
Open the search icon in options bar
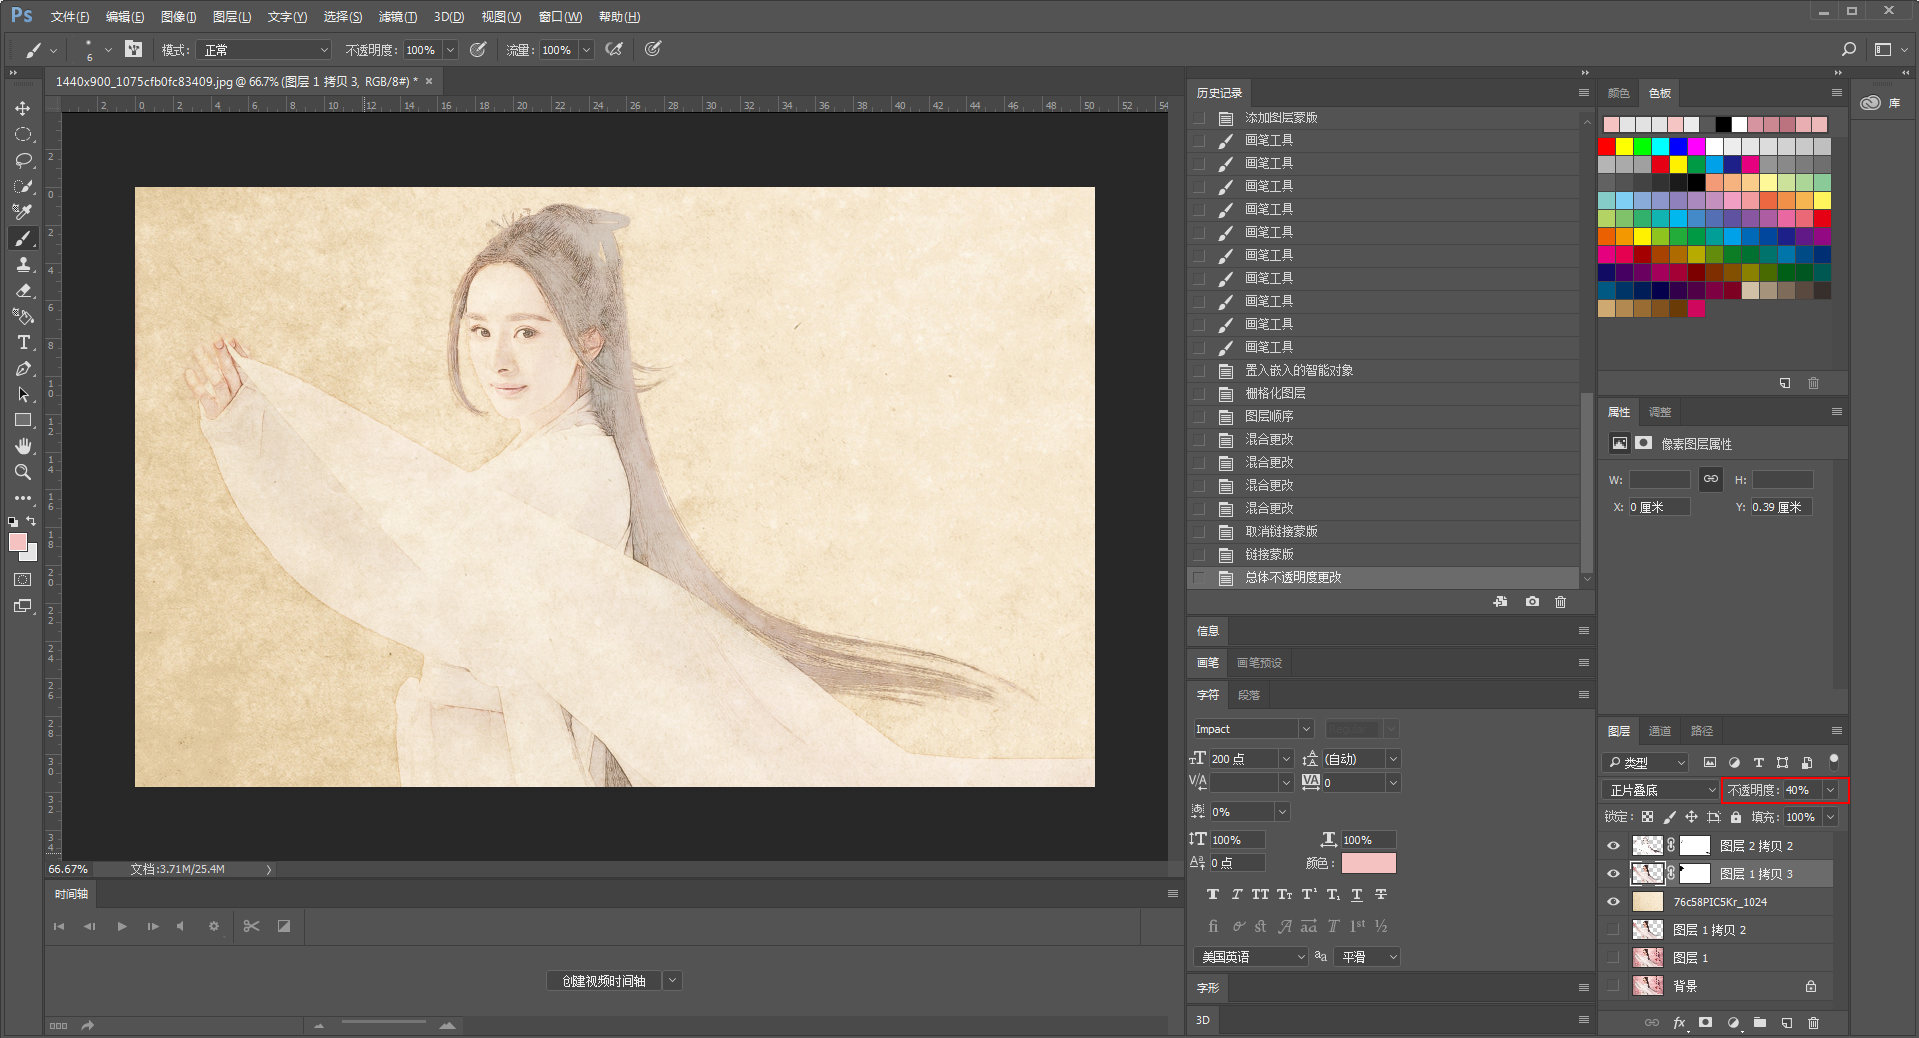pyautogui.click(x=1849, y=49)
